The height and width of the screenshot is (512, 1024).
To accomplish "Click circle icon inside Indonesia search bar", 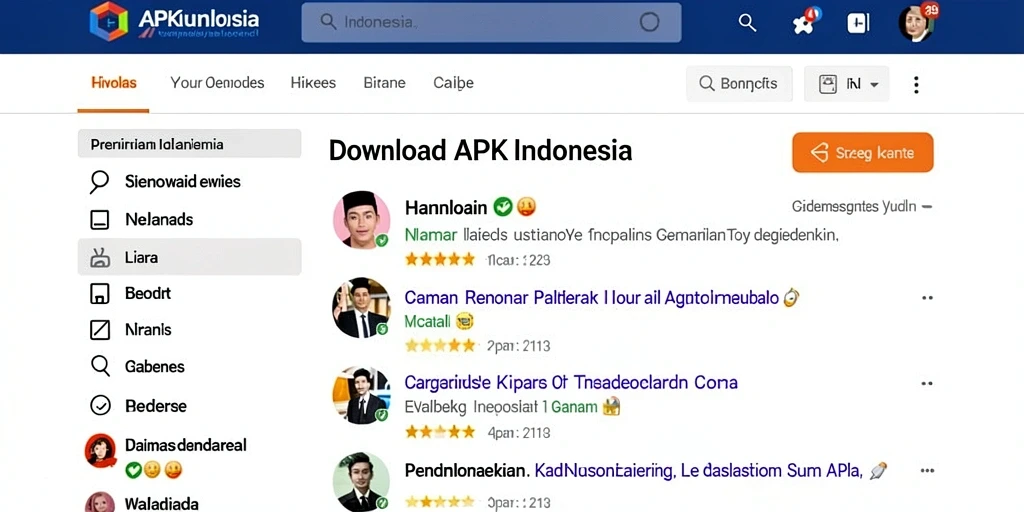I will [649, 22].
